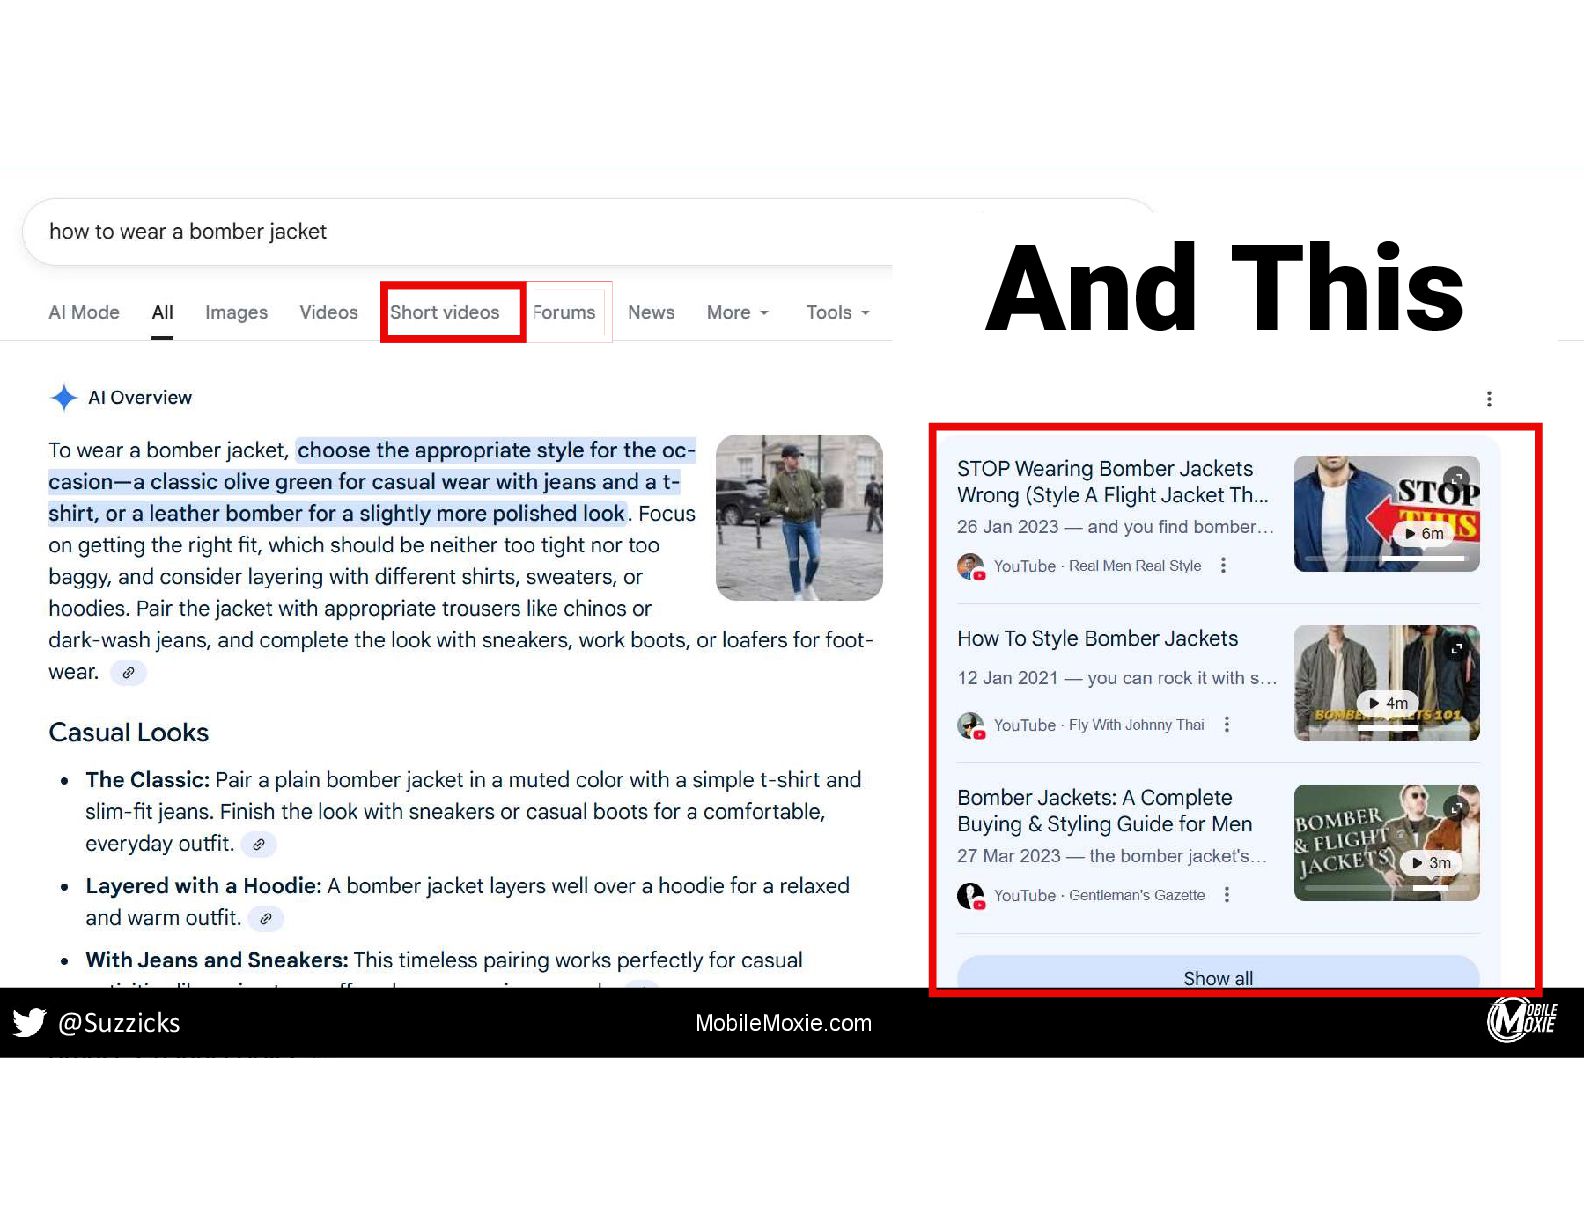Screen dimensions: 1584x1224
Task: Click the AI Overview sparkle icon
Action: coord(64,397)
